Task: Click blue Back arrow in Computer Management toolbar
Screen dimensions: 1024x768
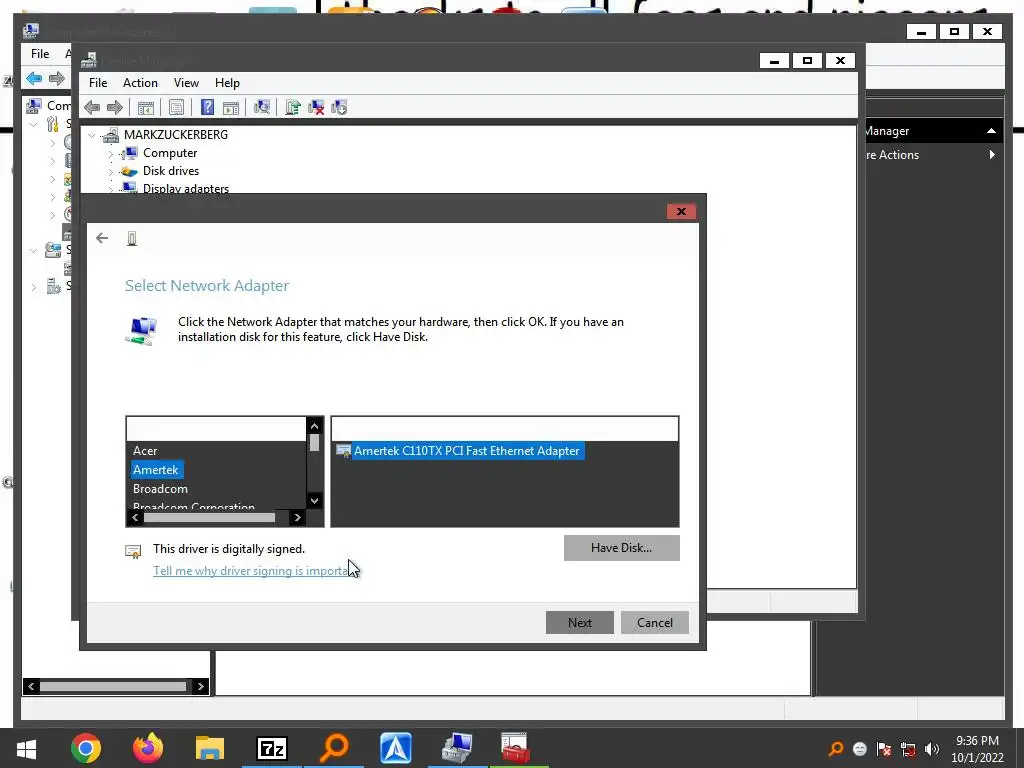Action: 34,78
